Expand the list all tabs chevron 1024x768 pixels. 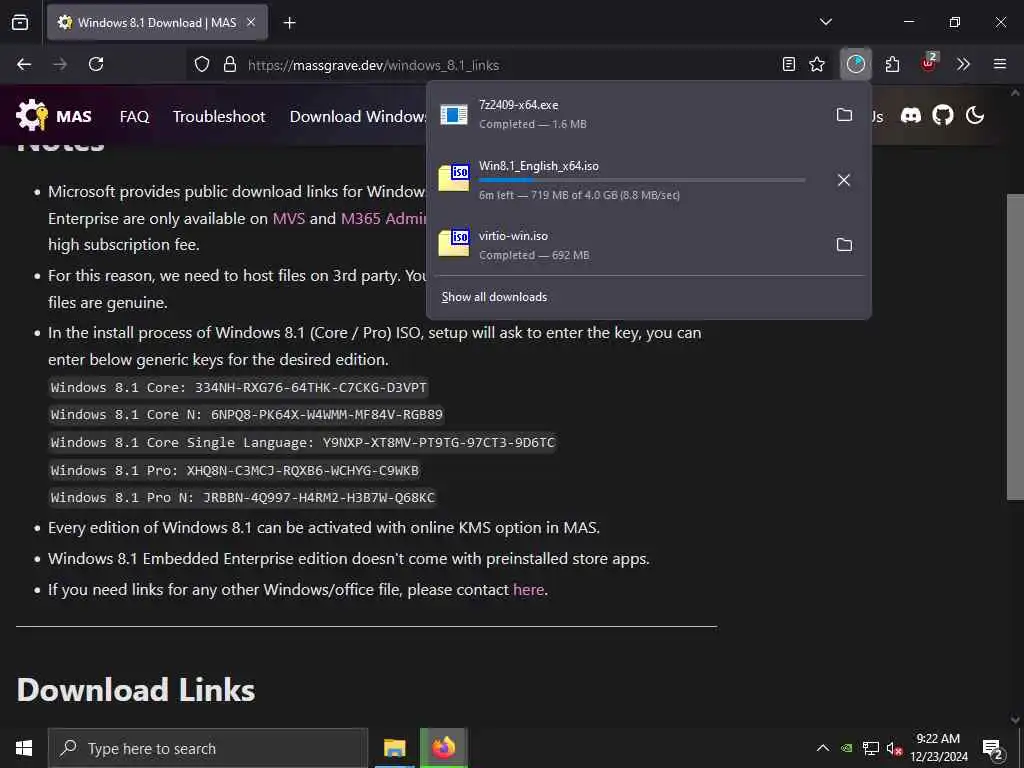825,22
